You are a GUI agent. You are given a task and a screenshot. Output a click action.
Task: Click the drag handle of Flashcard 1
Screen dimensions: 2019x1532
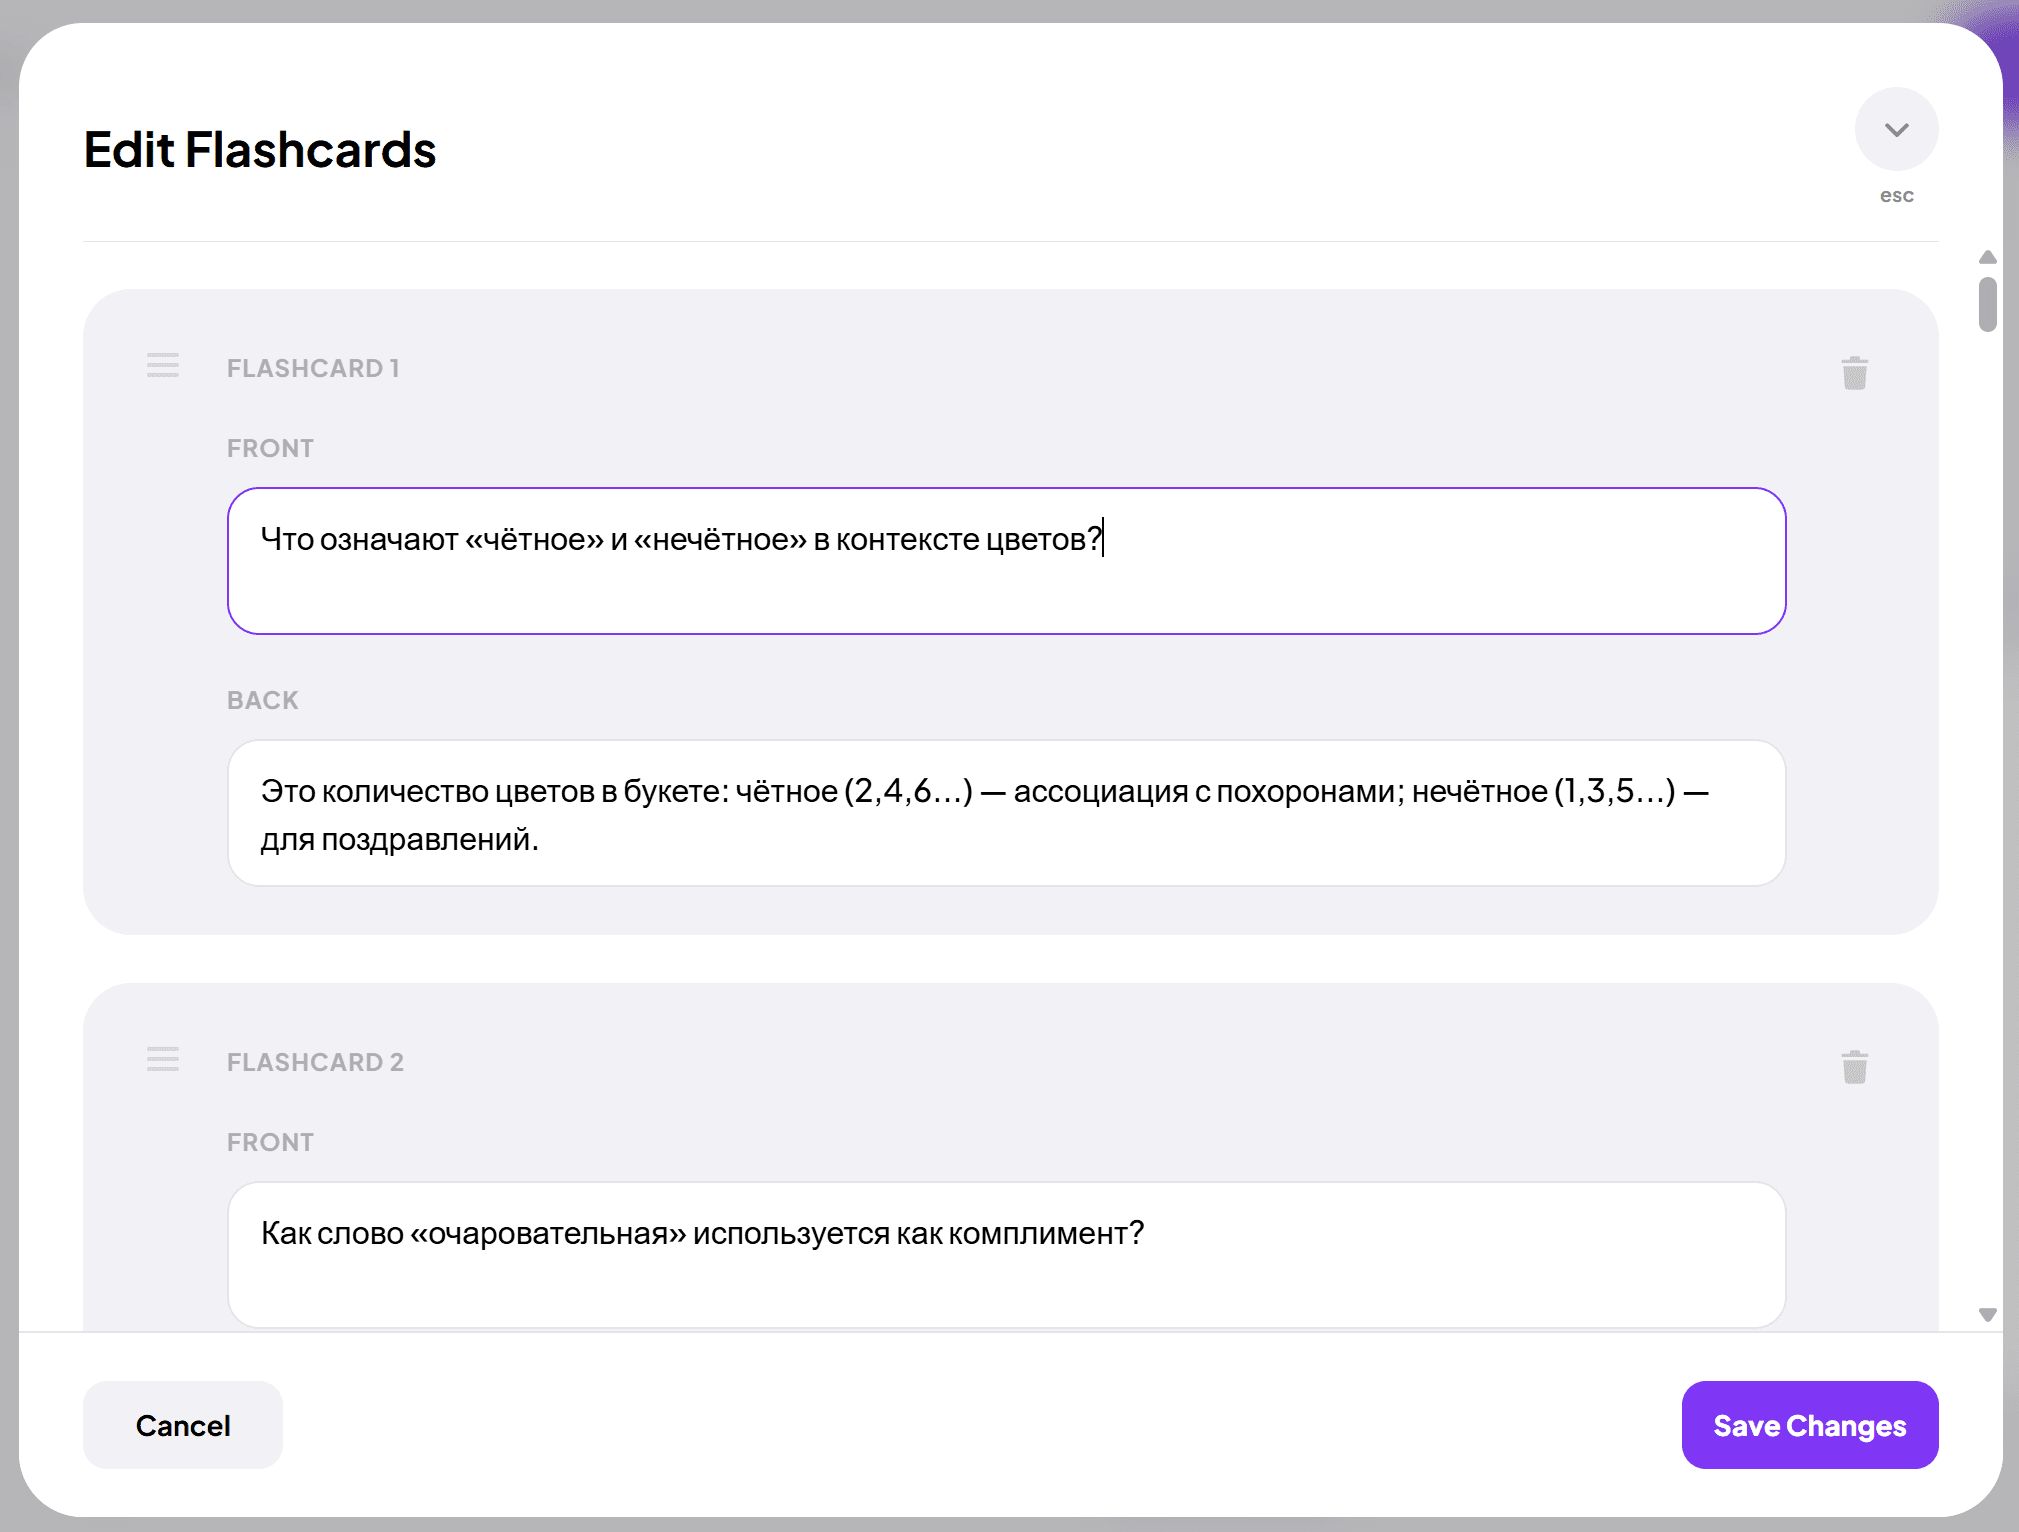pyautogui.click(x=163, y=366)
